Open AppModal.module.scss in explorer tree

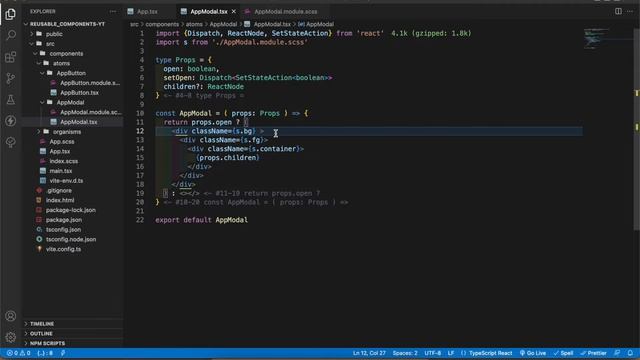click(x=90, y=112)
